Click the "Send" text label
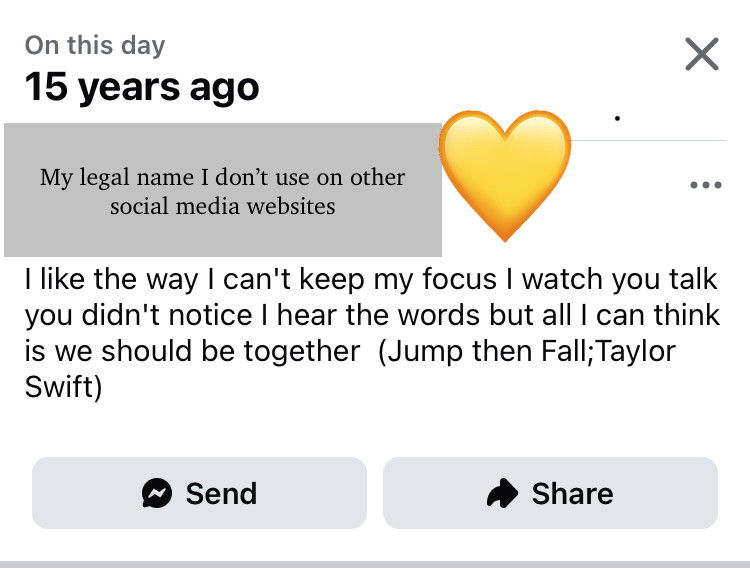Viewport: 750px width, 568px height. point(221,493)
